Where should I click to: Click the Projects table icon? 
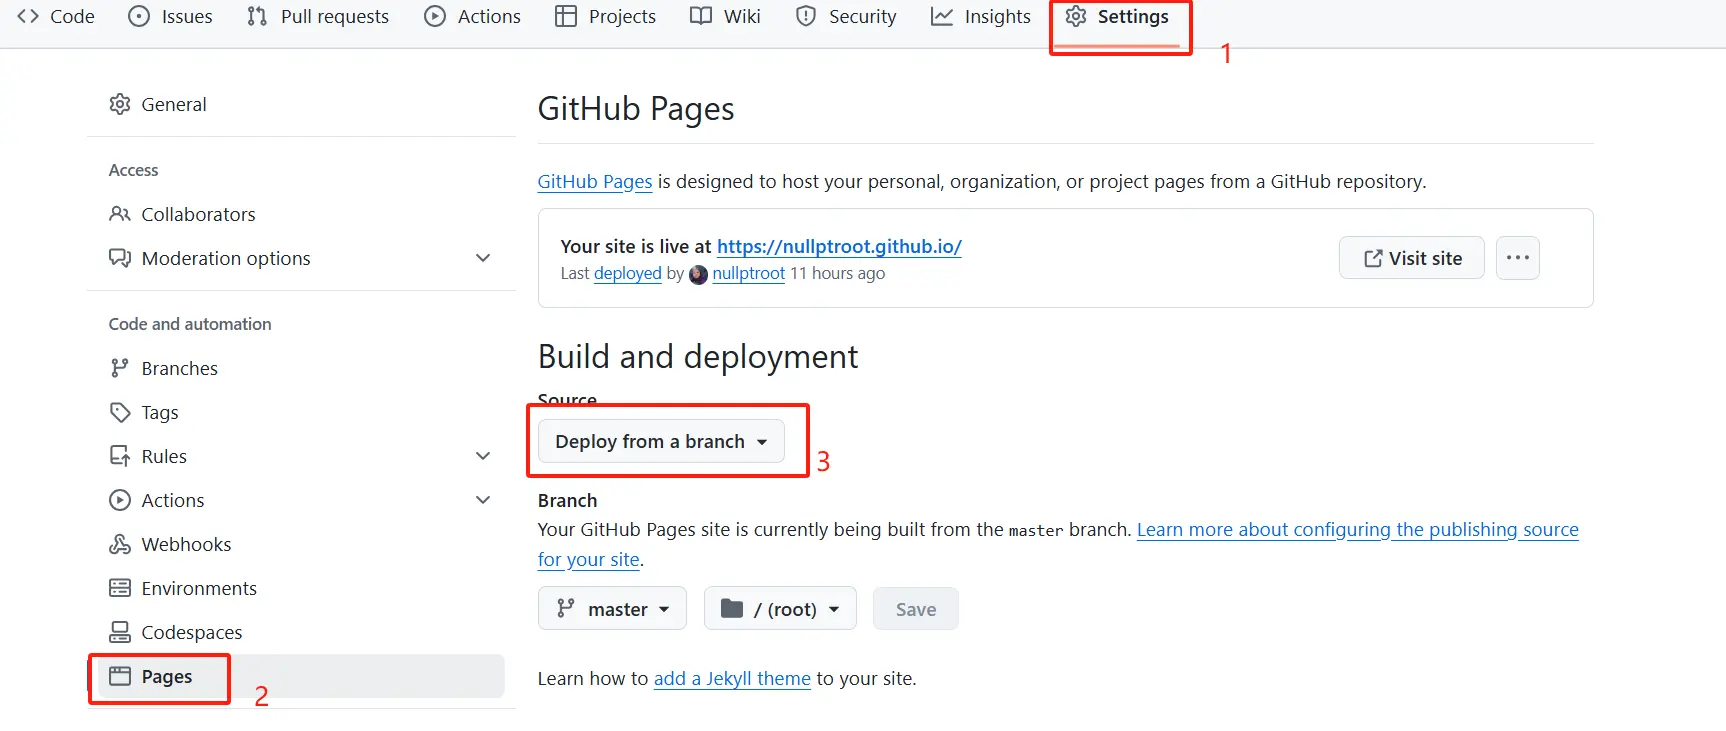(x=566, y=16)
